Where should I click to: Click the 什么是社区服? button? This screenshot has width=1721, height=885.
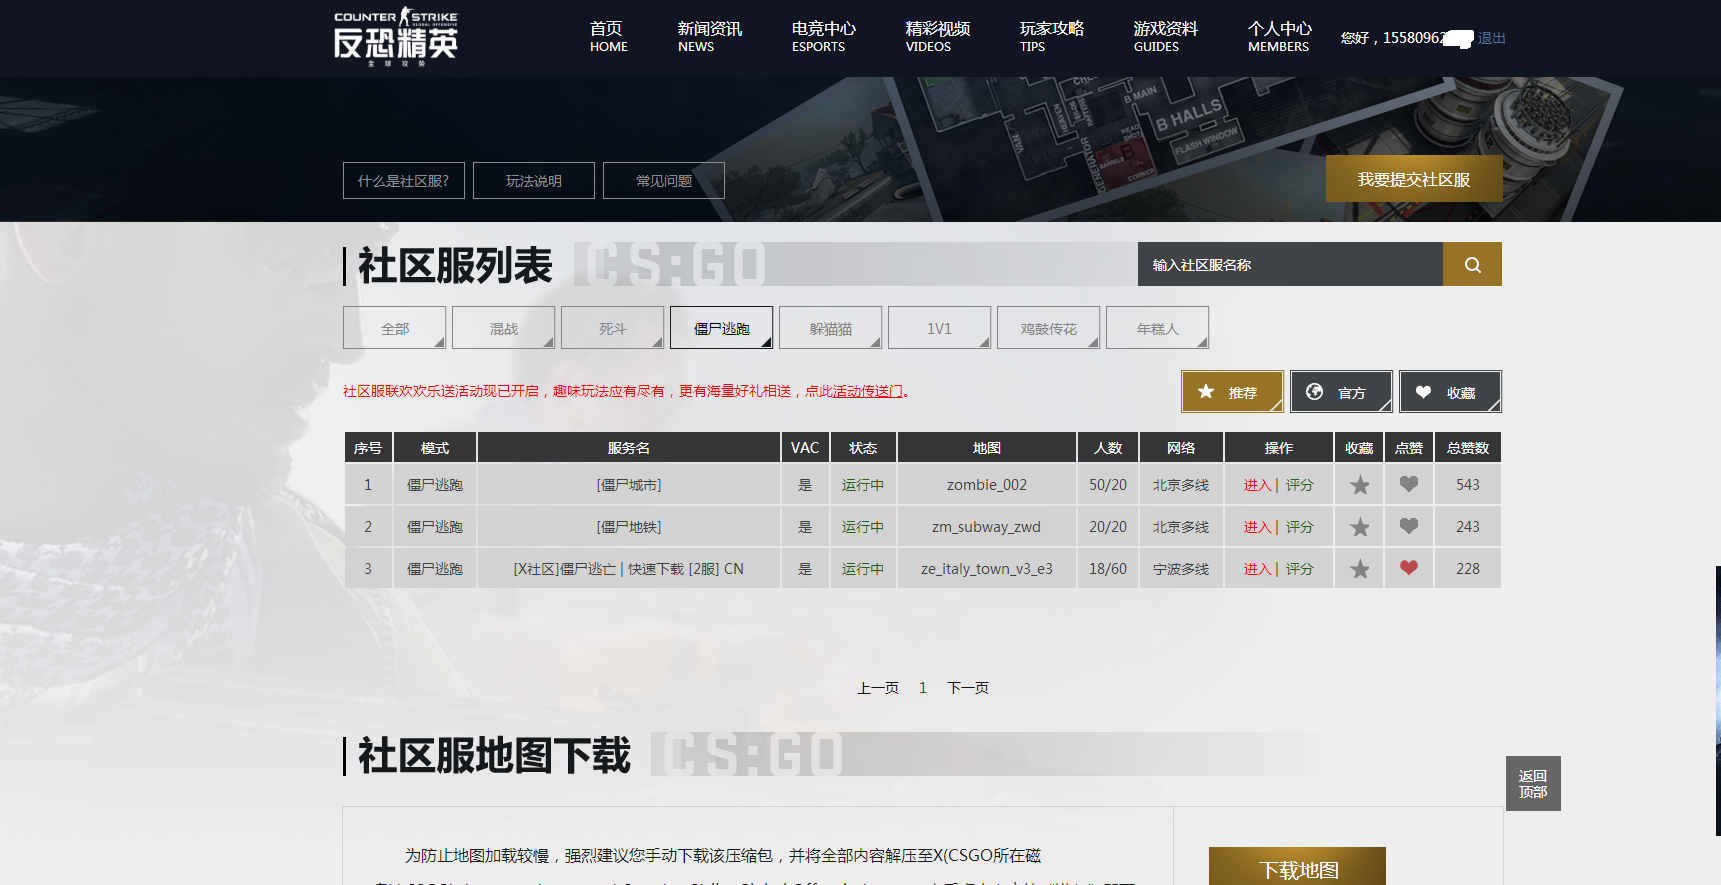pos(404,180)
